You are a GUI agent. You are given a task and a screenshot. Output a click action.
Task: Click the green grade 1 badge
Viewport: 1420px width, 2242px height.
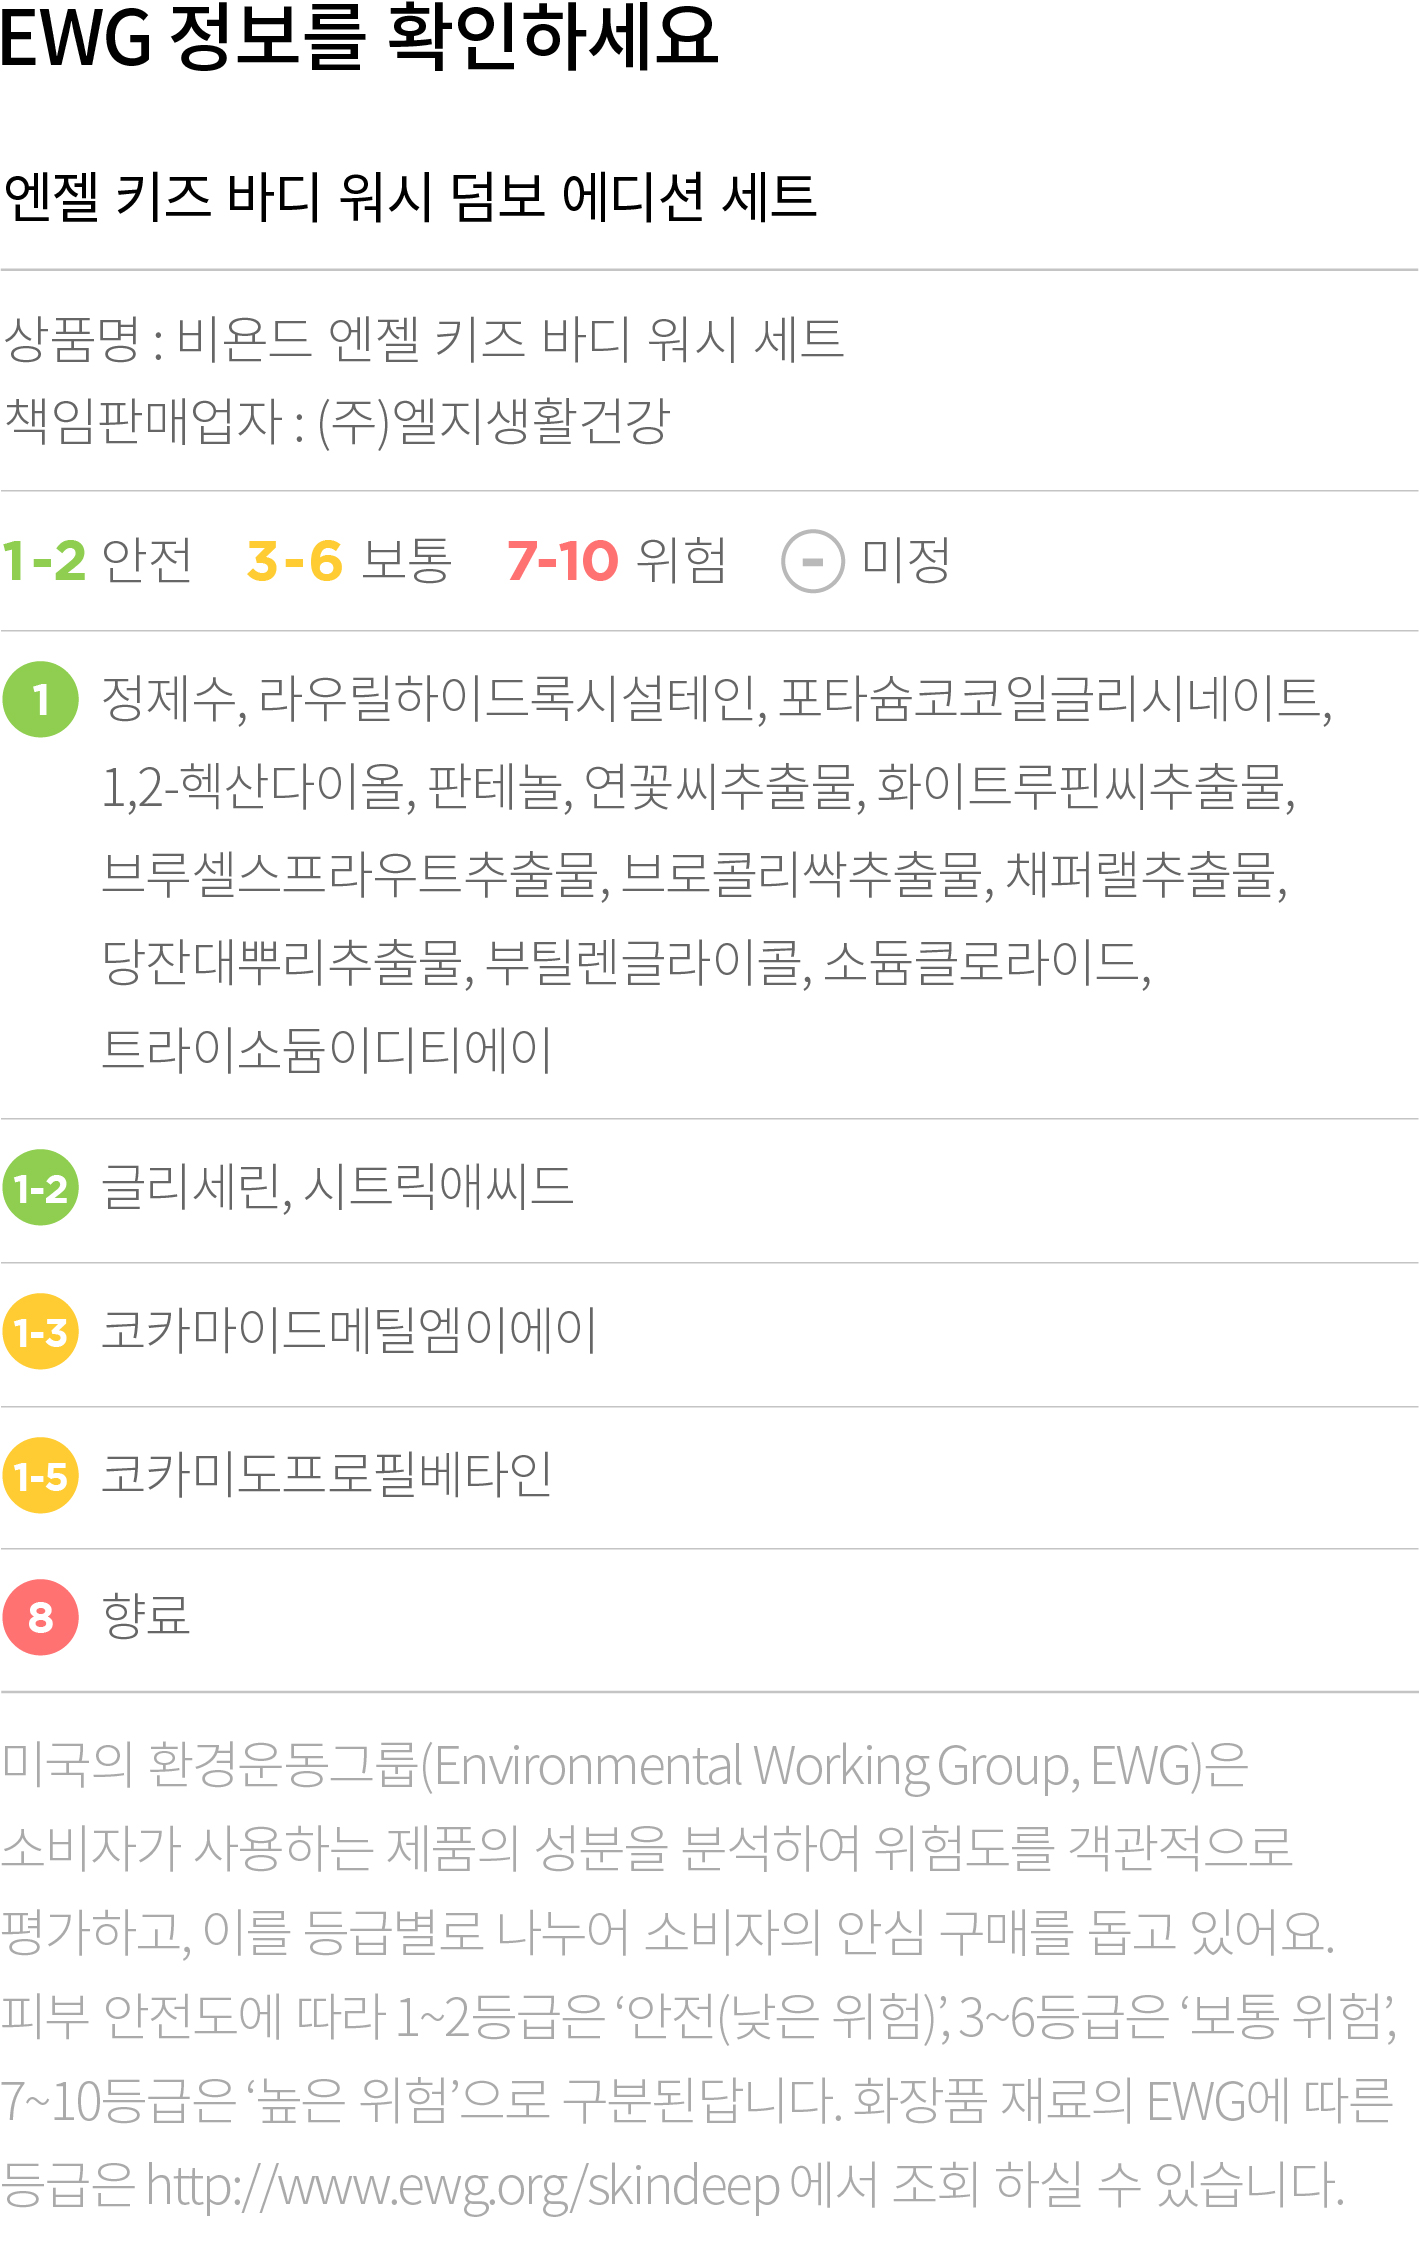click(41, 700)
